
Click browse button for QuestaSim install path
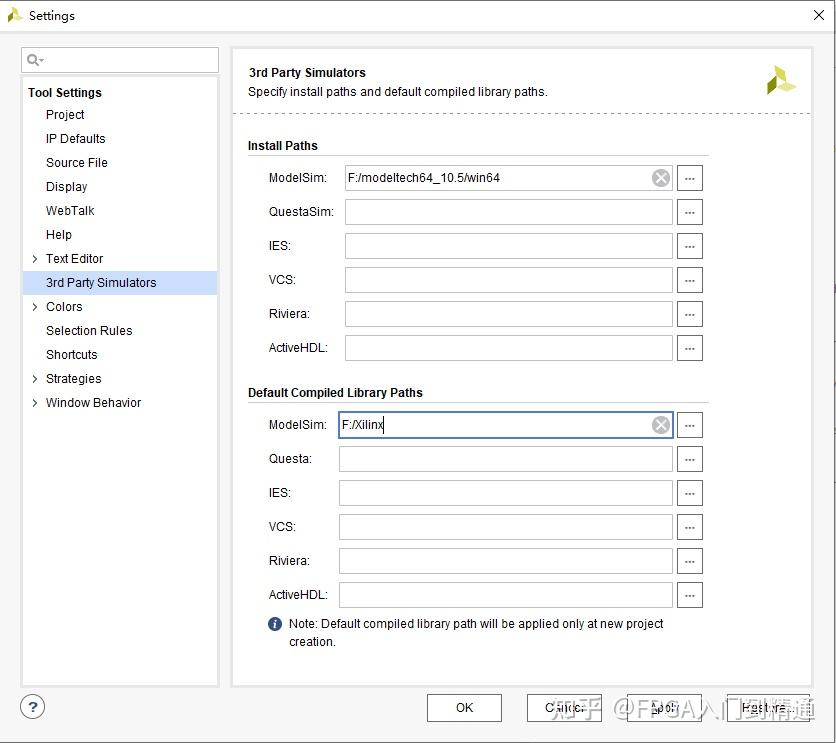689,212
